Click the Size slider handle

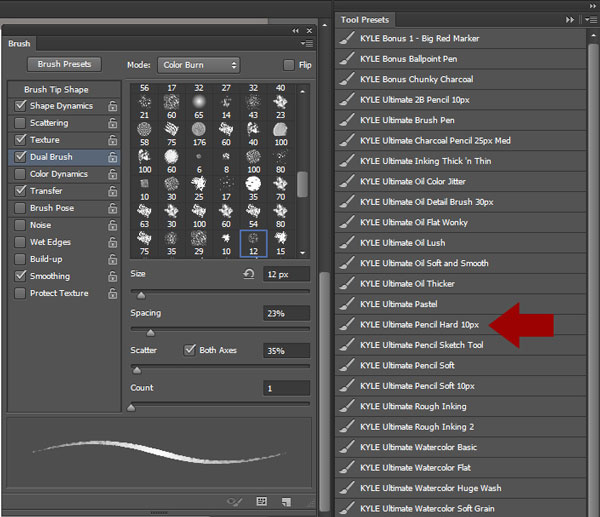141,295
